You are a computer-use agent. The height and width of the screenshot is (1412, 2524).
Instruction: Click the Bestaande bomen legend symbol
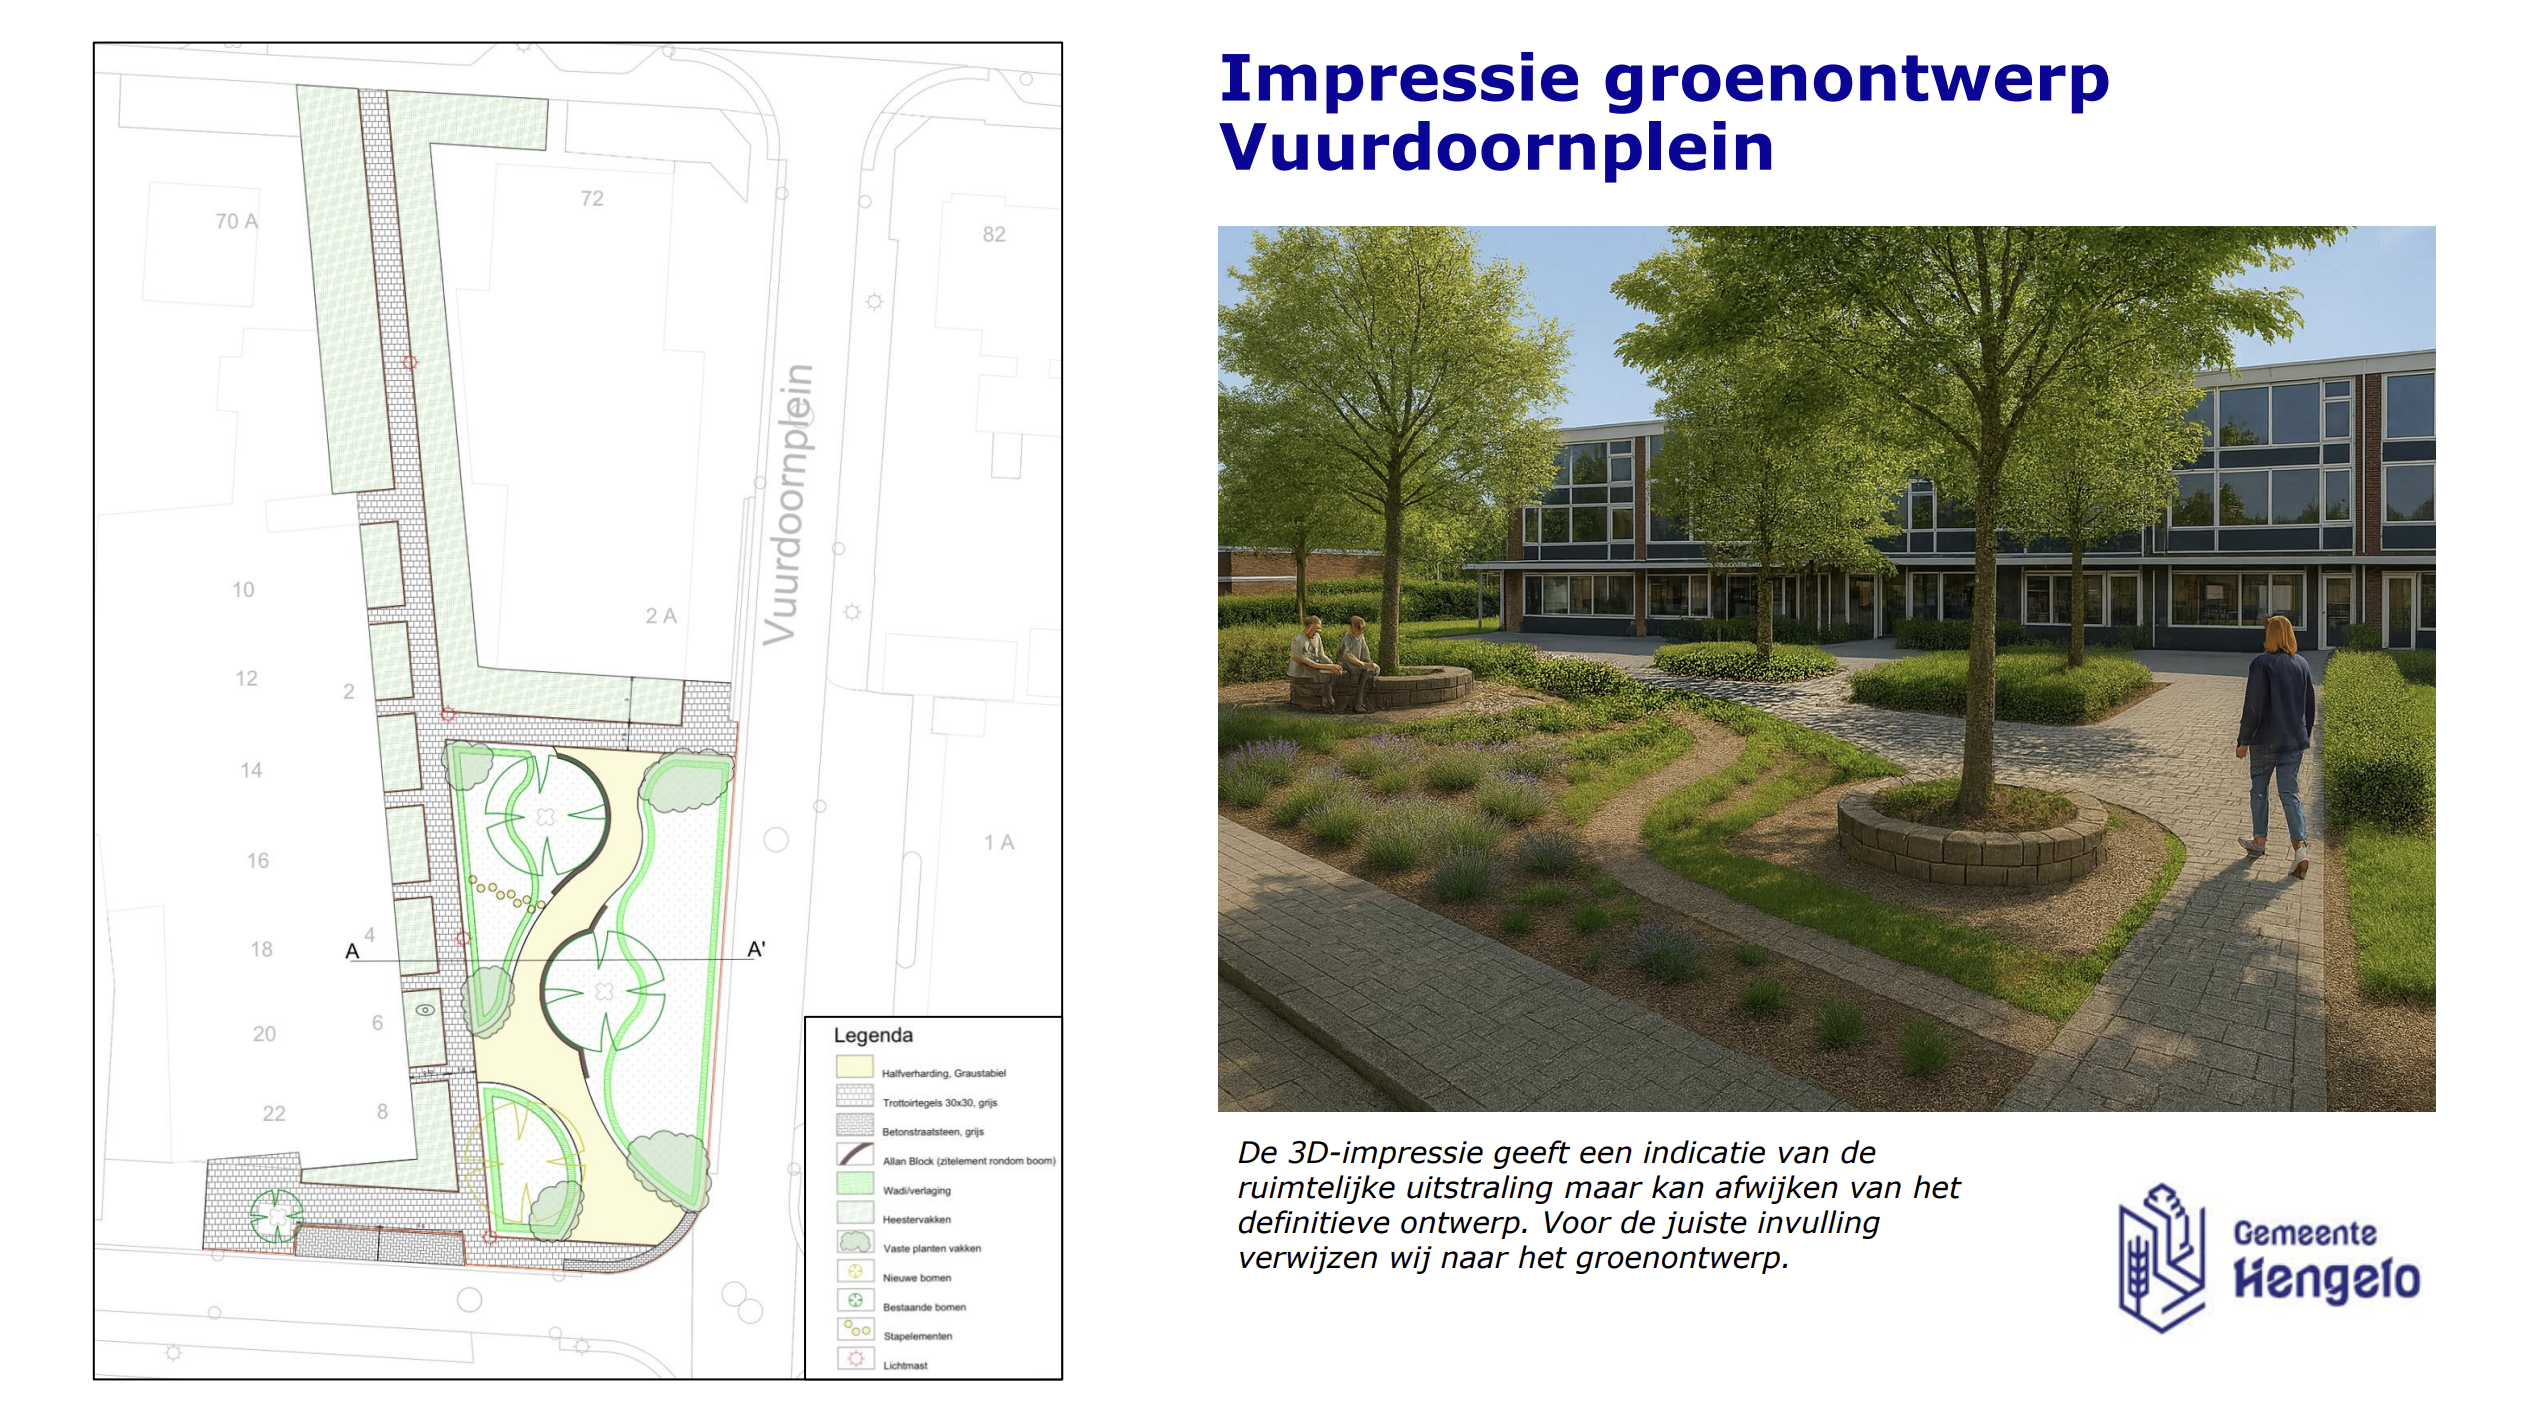pos(855,1300)
